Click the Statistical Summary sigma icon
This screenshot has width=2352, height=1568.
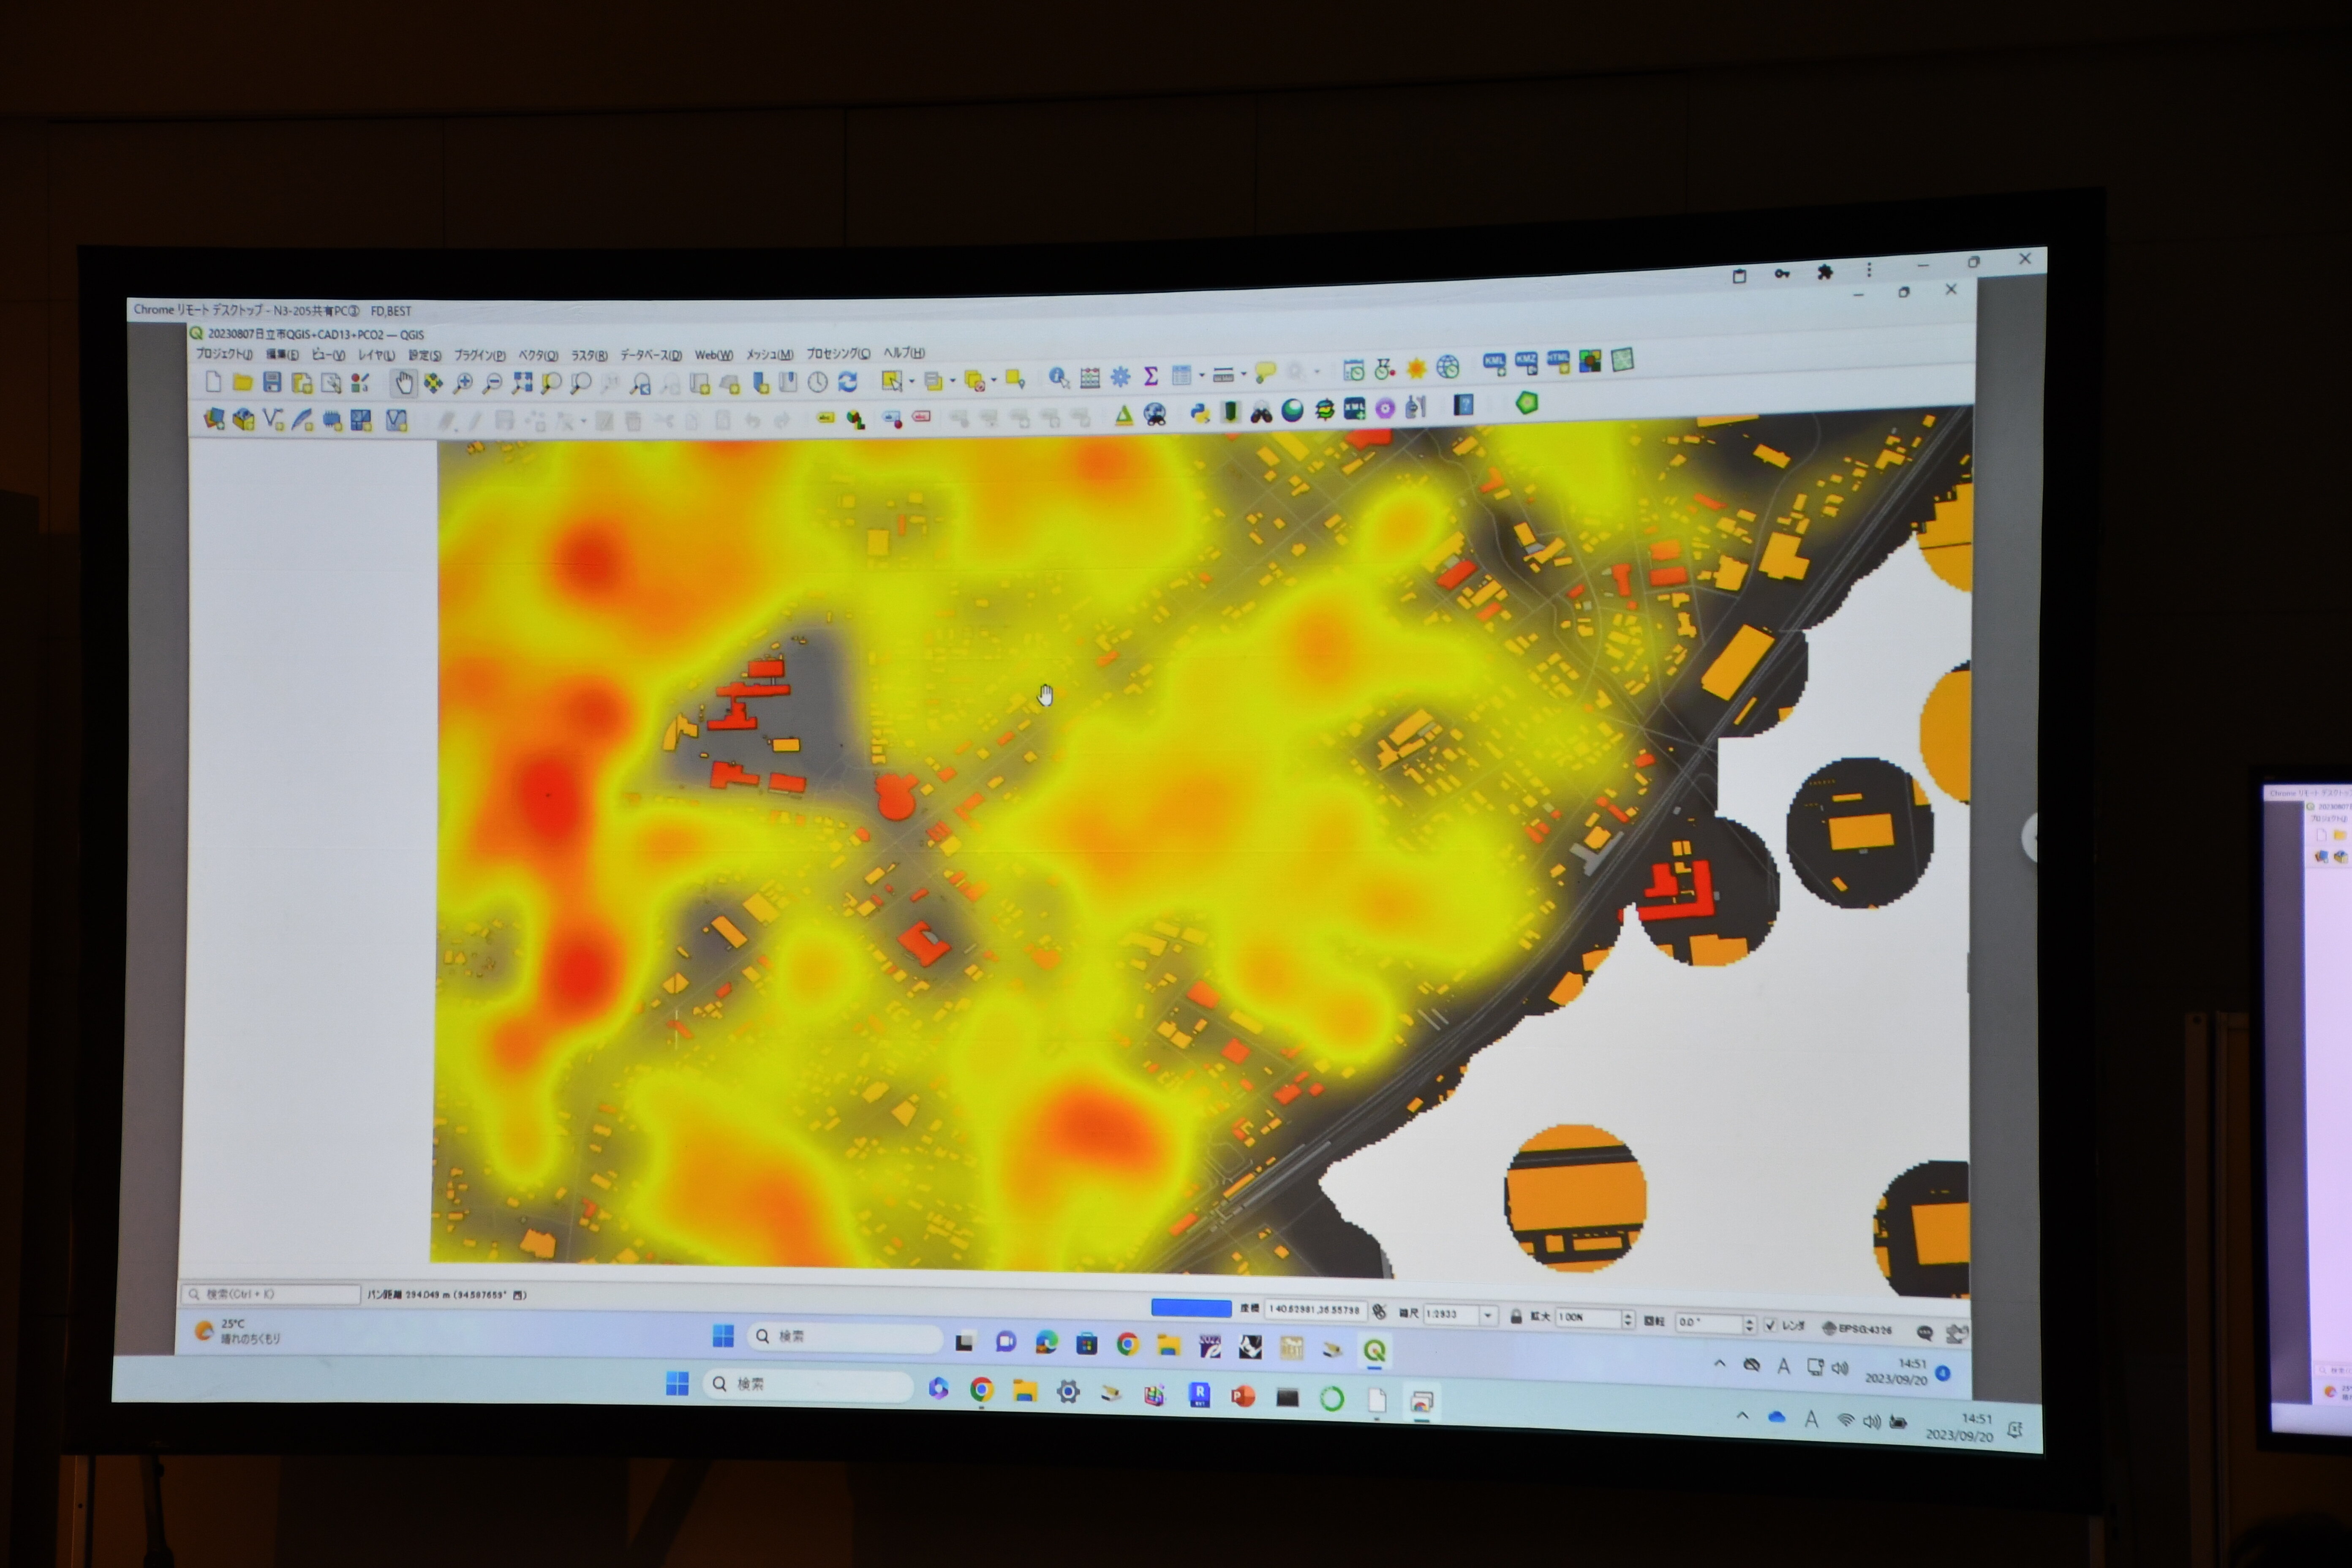(1151, 376)
